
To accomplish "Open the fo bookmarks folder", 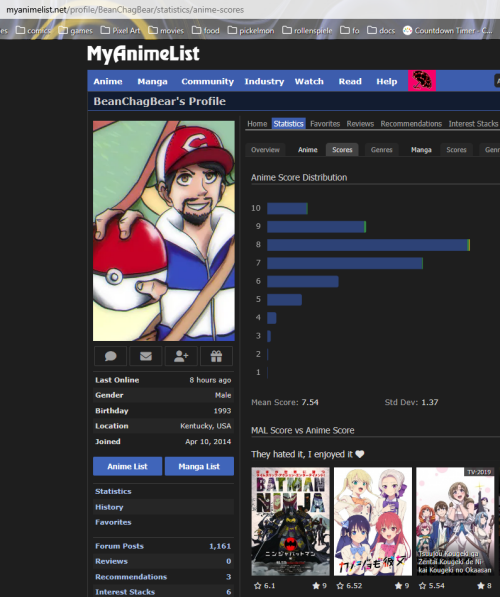I will [350, 30].
